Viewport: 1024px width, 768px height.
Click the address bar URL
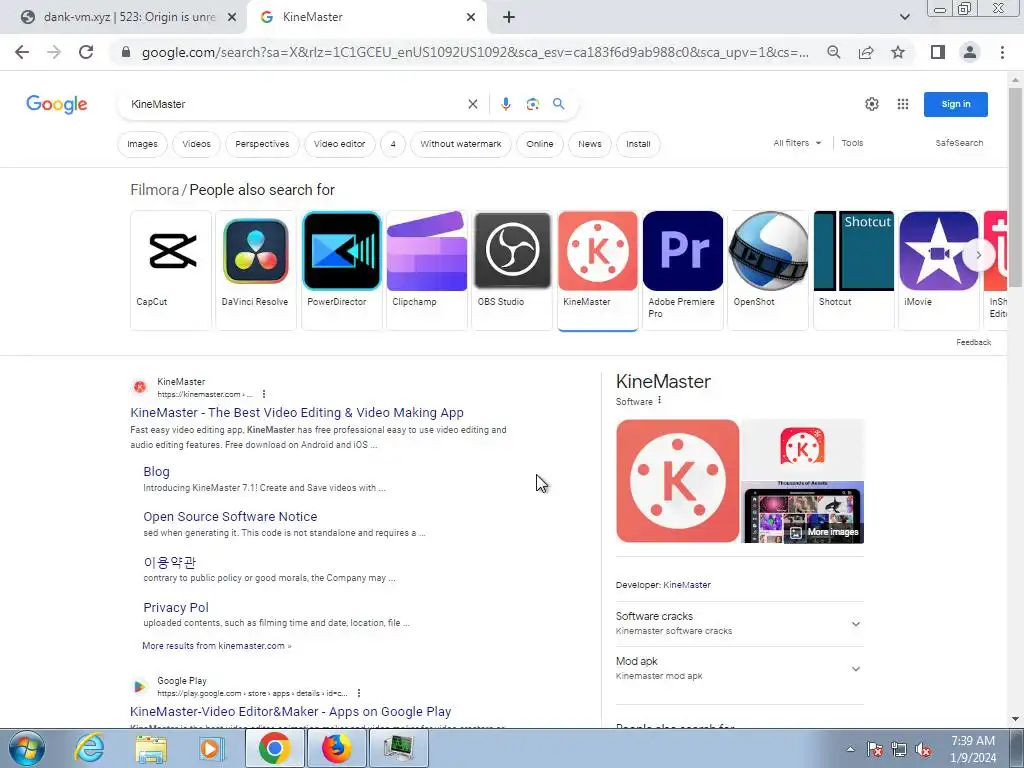475,52
